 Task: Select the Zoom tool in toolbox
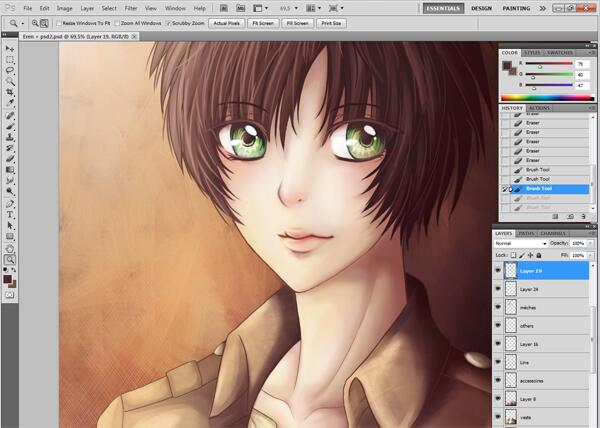click(x=10, y=260)
